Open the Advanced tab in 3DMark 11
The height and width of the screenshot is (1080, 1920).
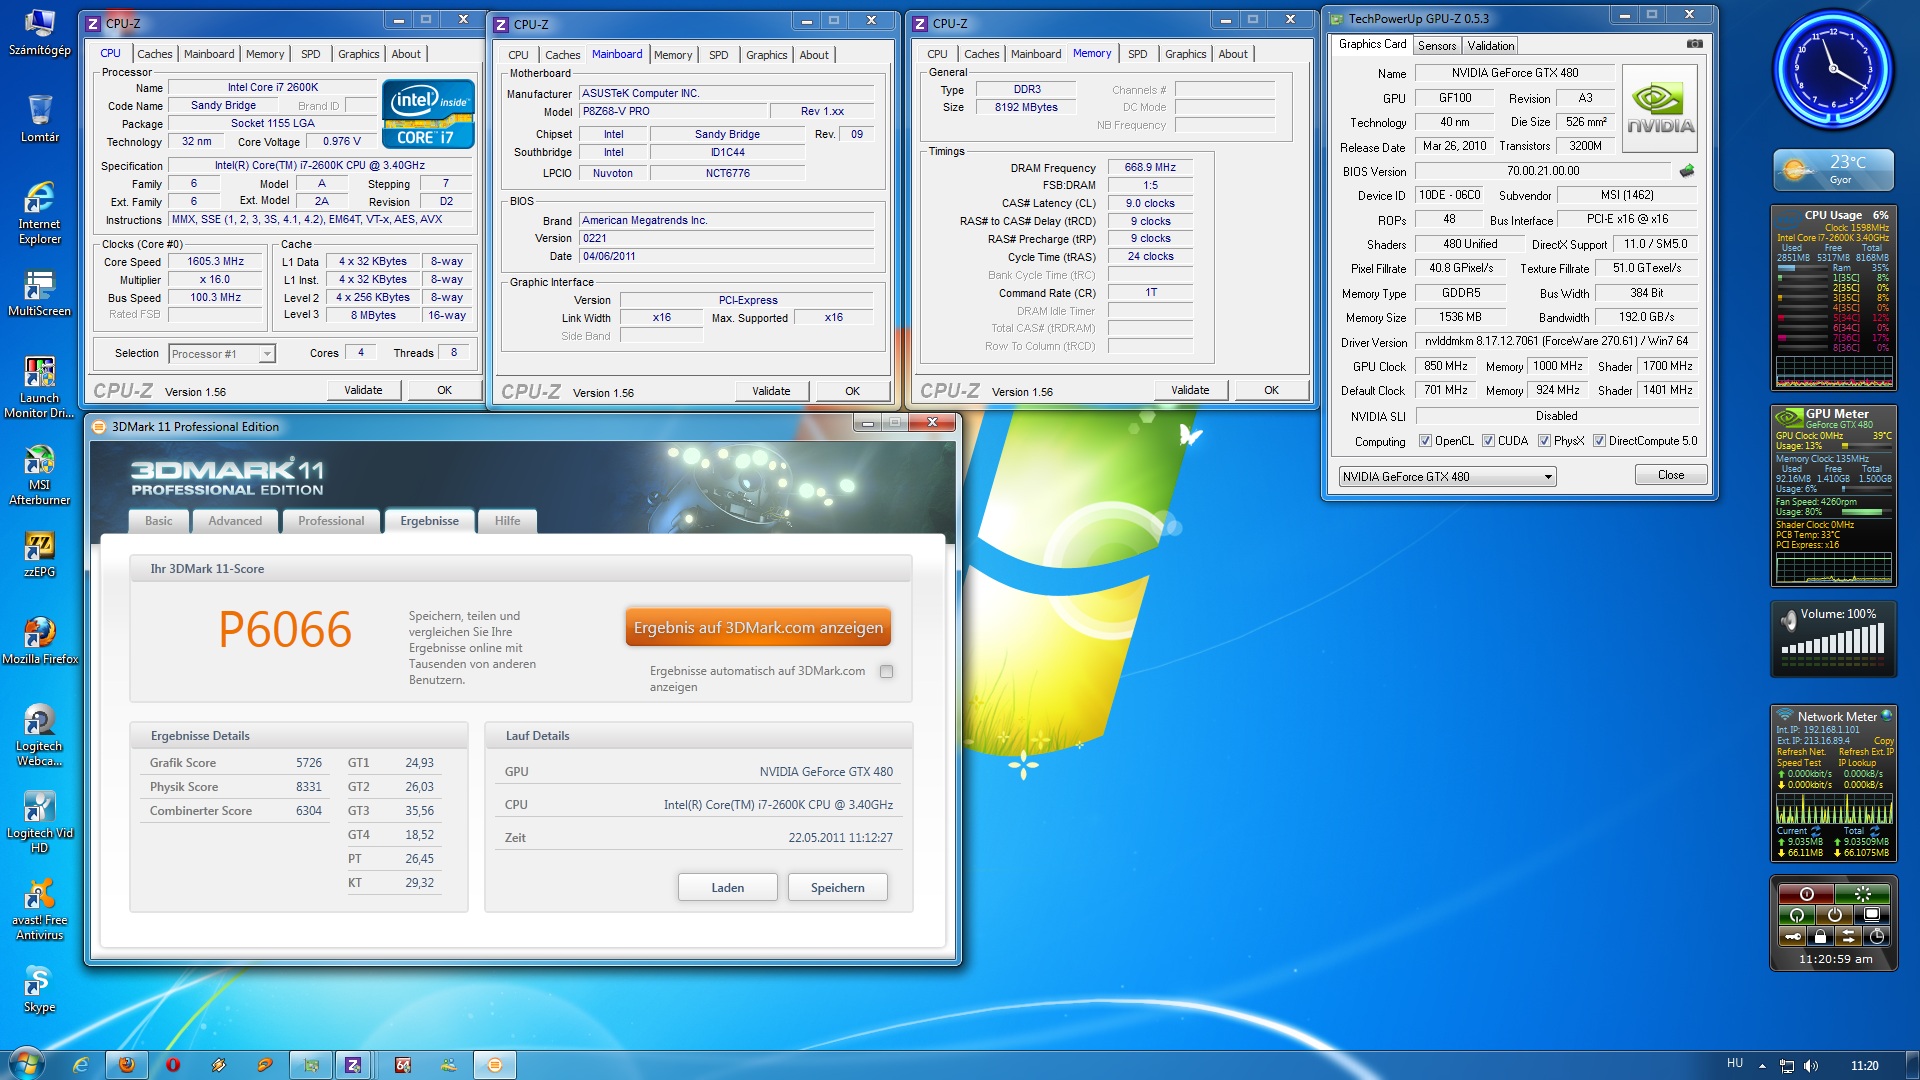235,521
